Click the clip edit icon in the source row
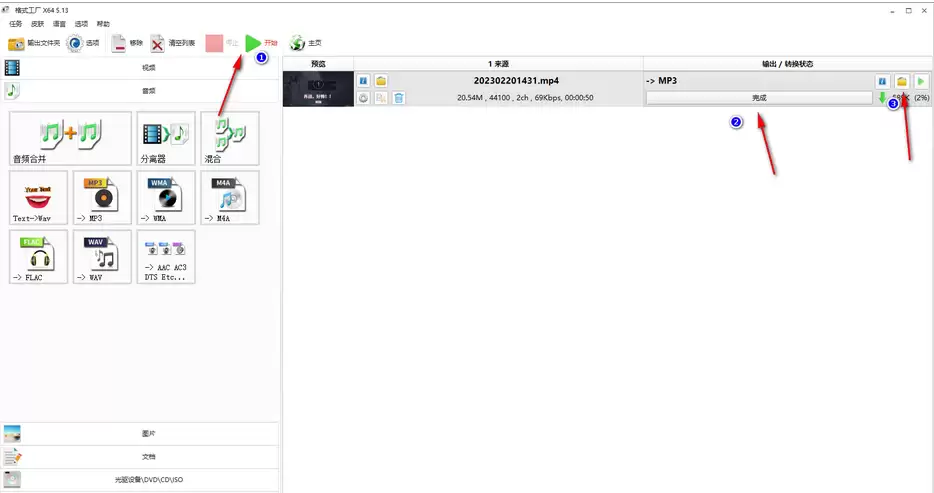Screen dimensions: 934x493 [x=381, y=98]
